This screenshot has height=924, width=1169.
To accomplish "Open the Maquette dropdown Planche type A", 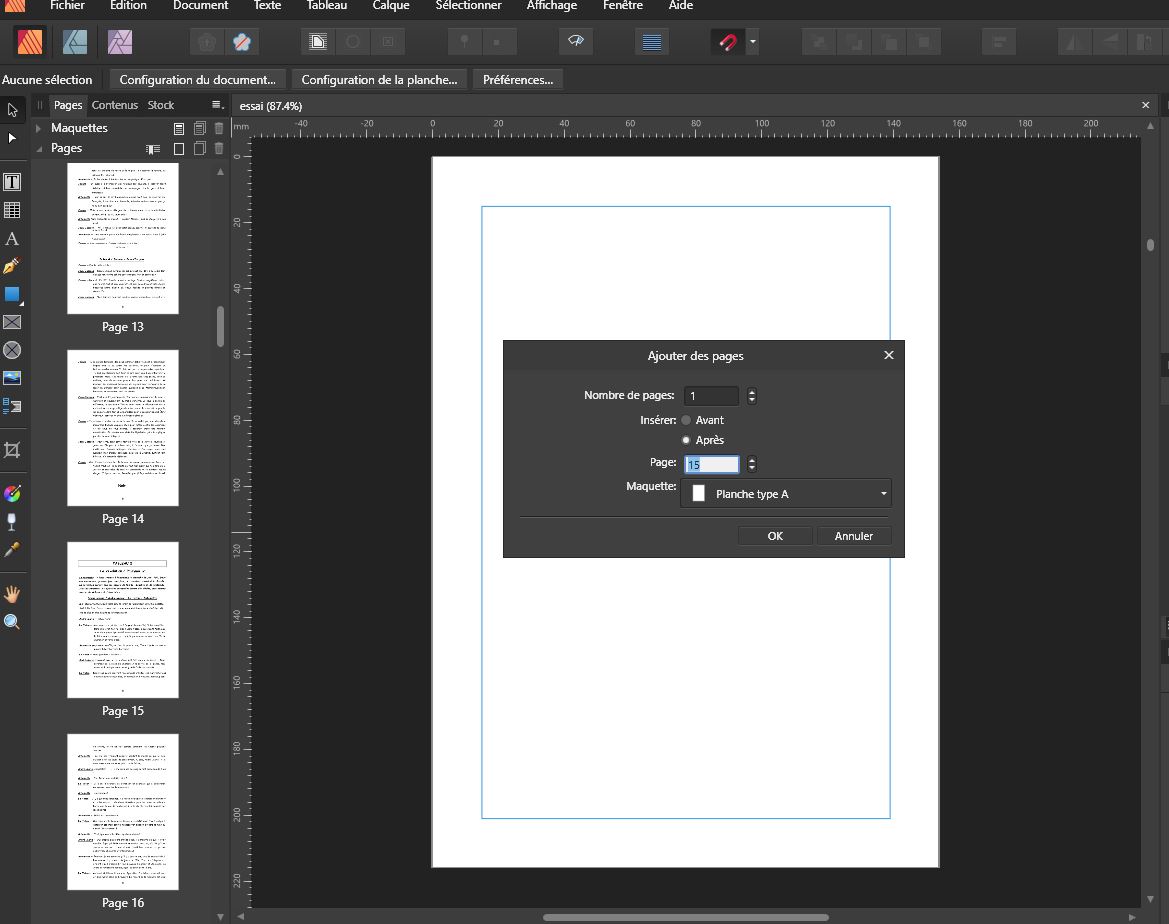I will pos(786,494).
